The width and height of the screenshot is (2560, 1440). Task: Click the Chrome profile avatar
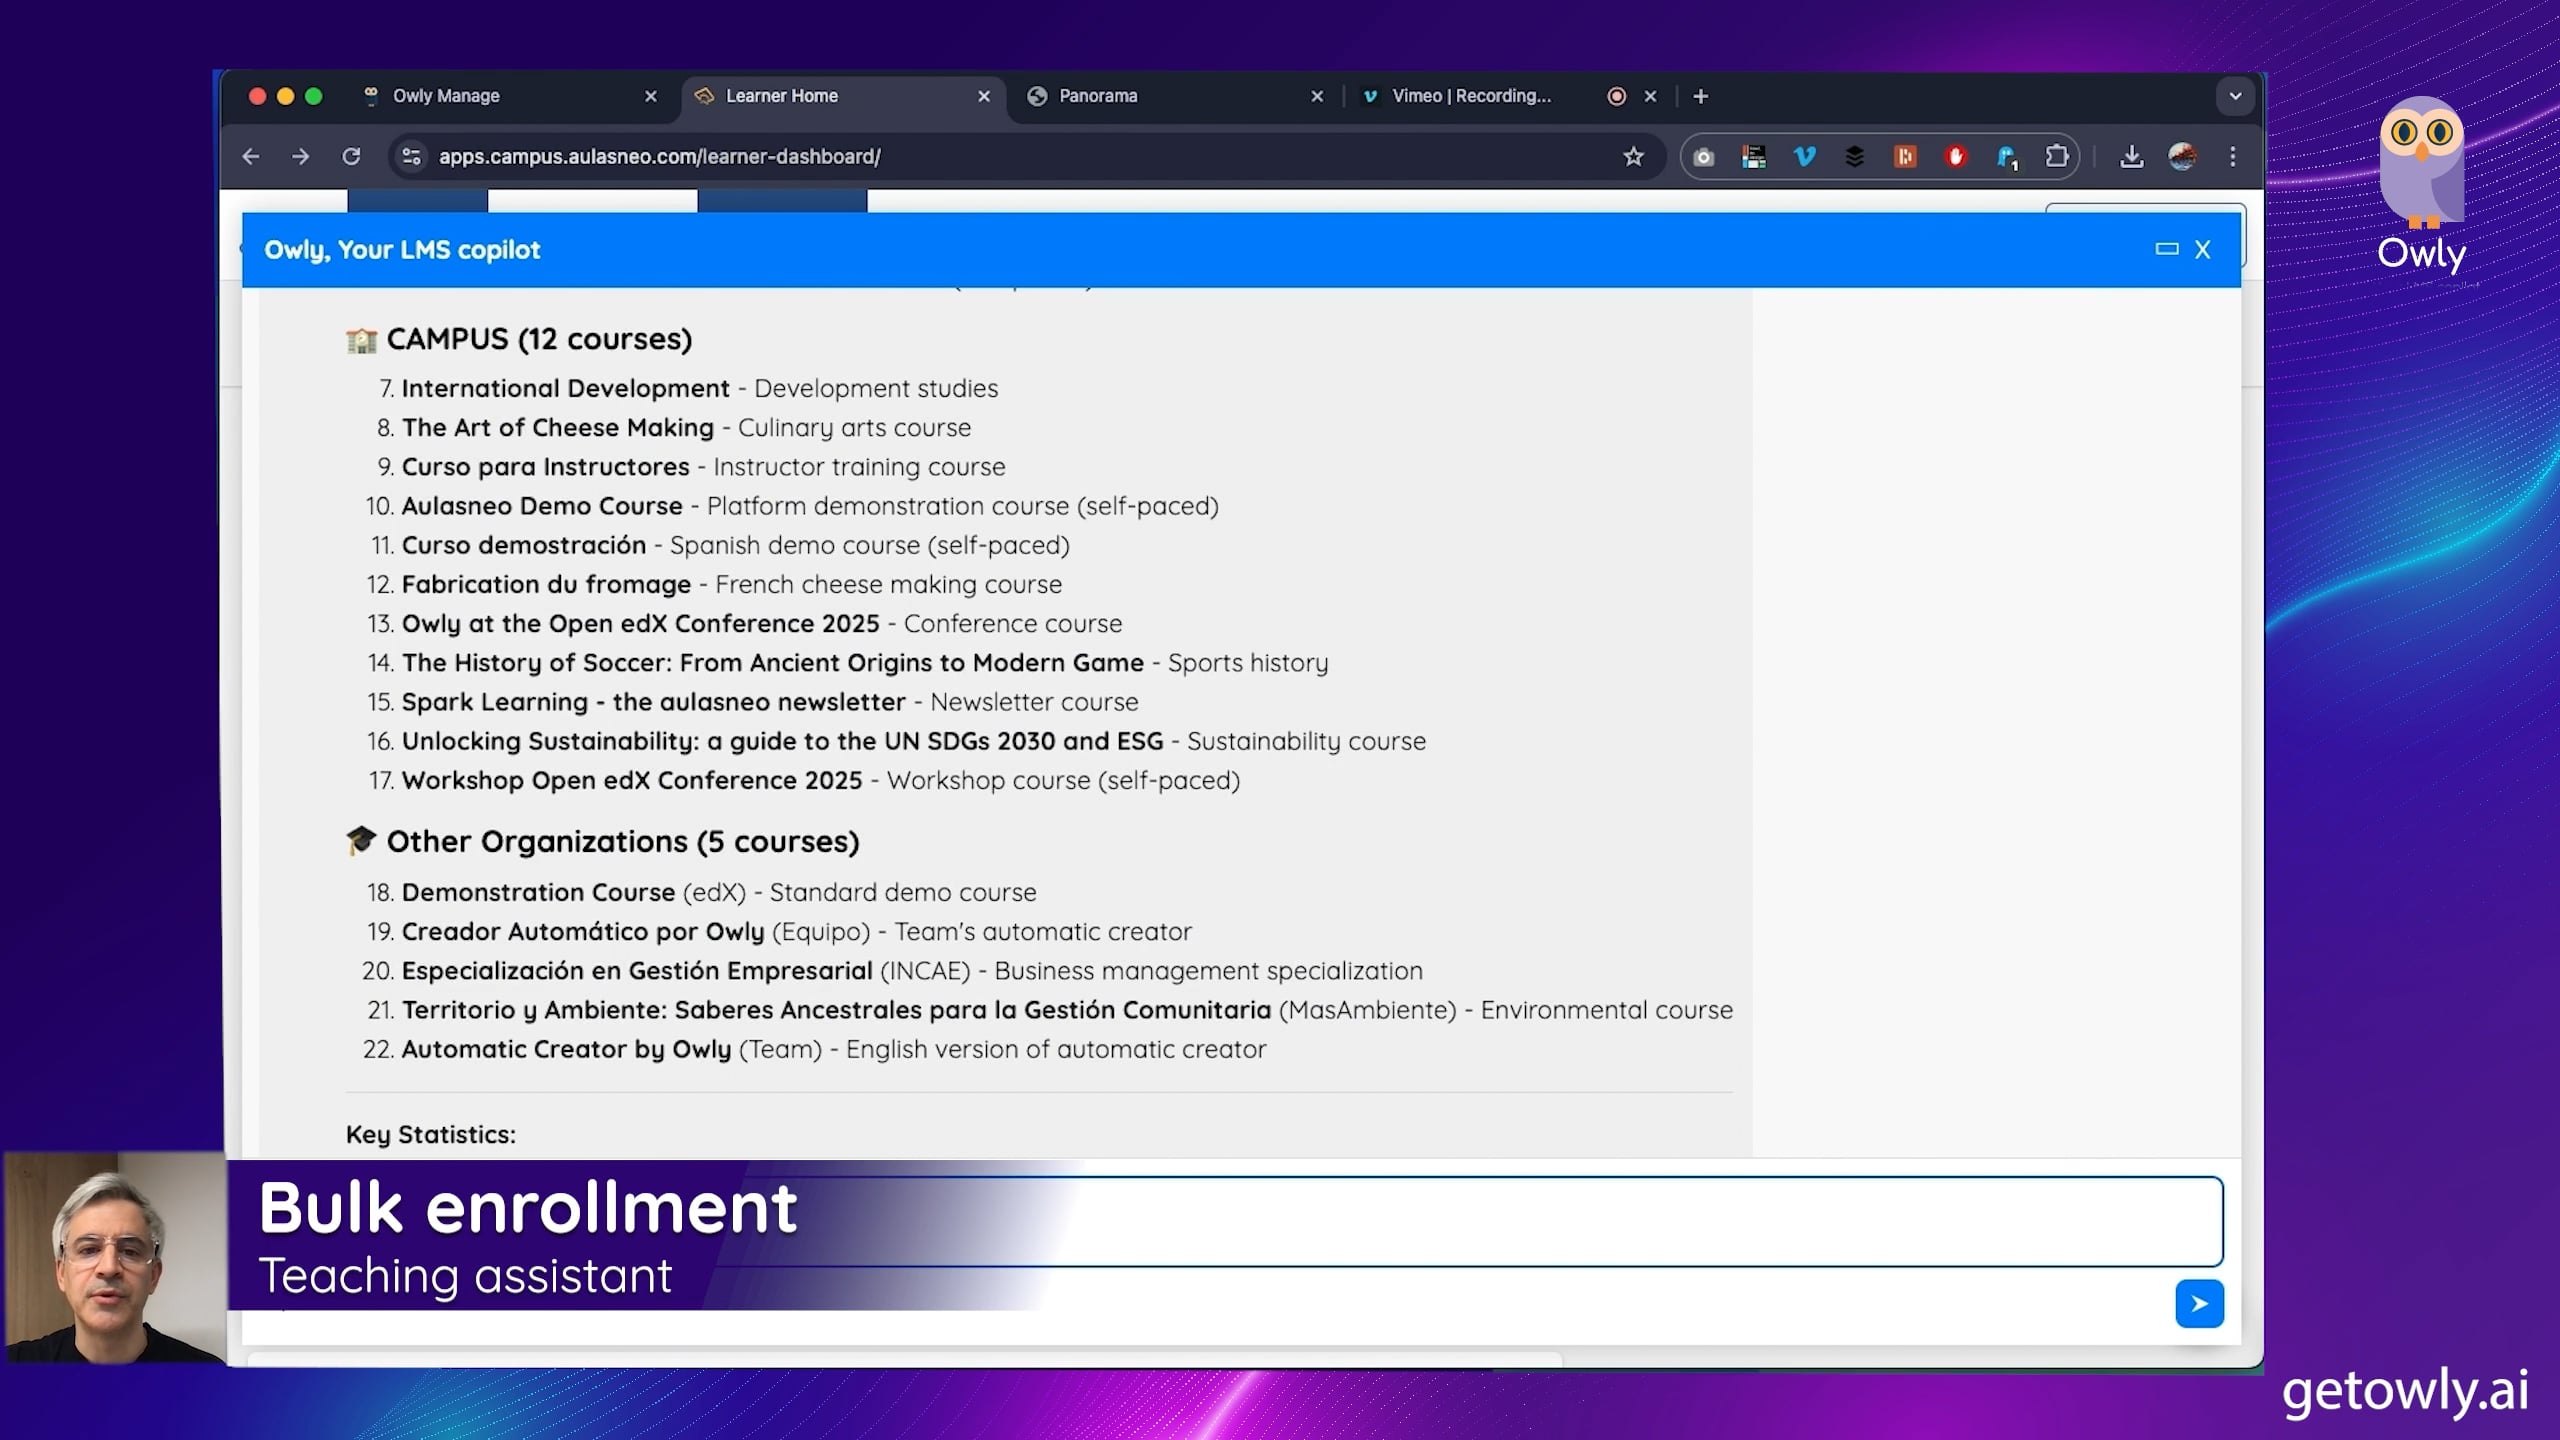click(x=2182, y=156)
